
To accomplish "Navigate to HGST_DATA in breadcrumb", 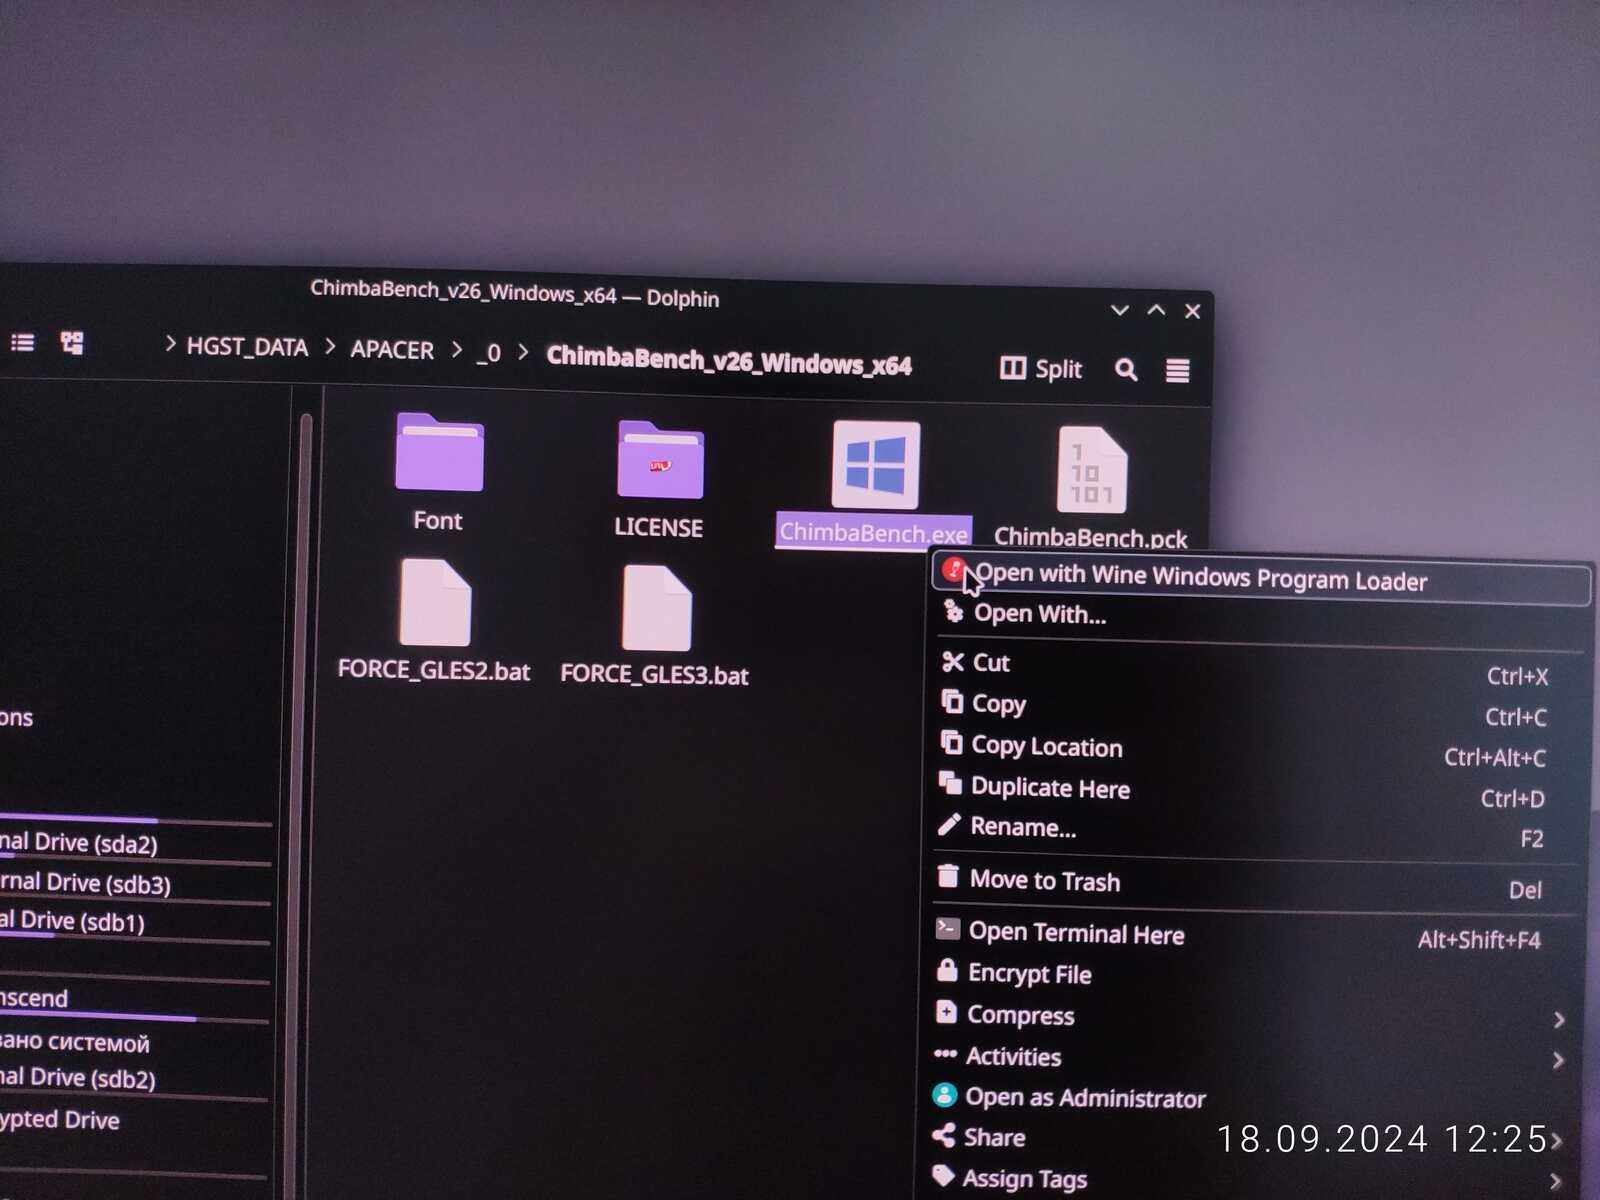I will tap(247, 347).
